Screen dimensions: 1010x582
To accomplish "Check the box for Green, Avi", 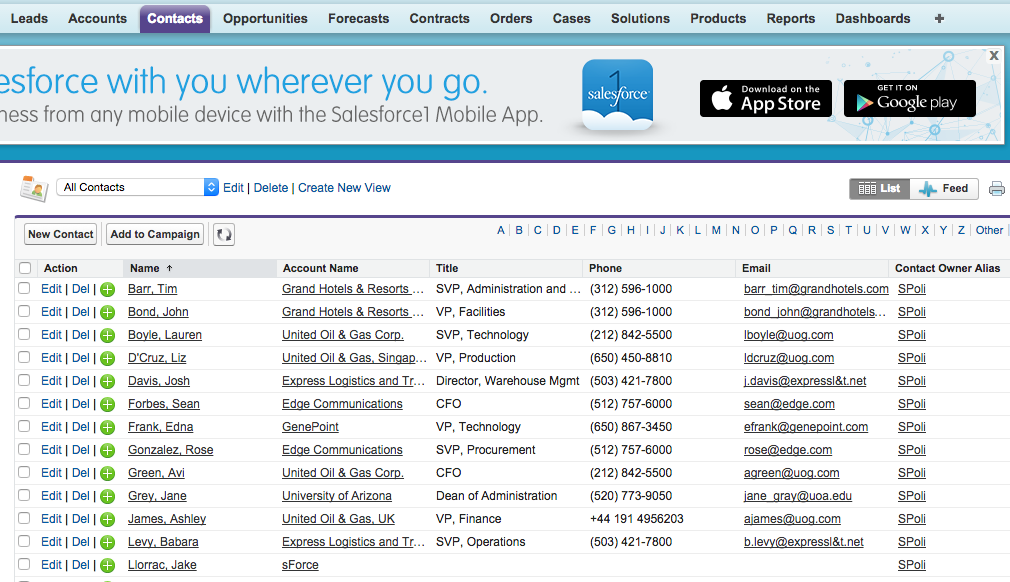I will click(x=24, y=473).
